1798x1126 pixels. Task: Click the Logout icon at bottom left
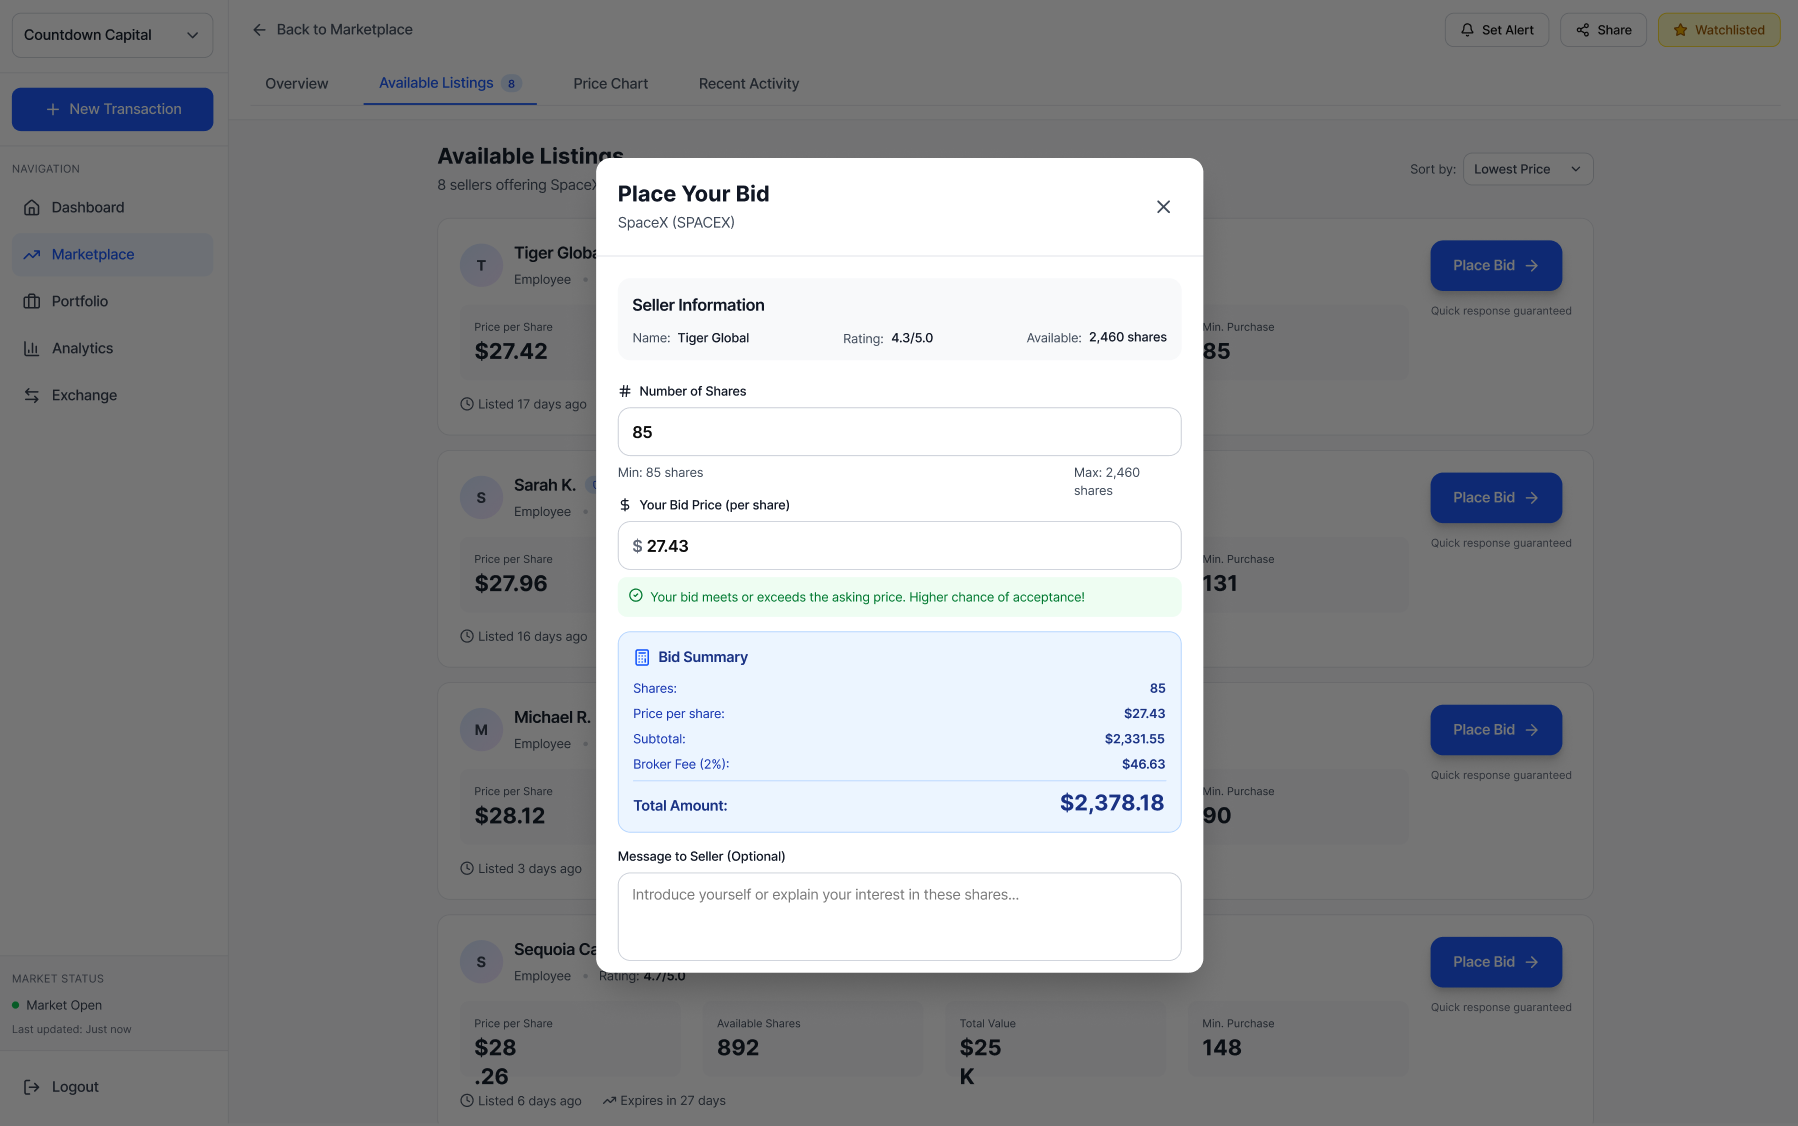[31, 1086]
